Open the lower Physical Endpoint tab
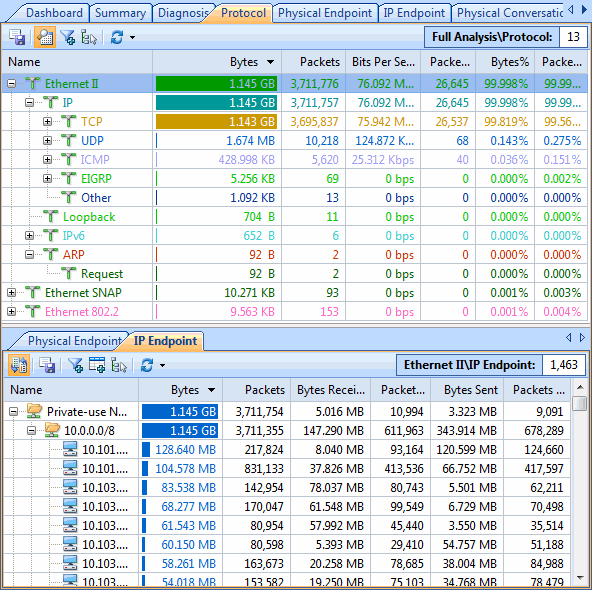592x590 pixels. (x=74, y=341)
